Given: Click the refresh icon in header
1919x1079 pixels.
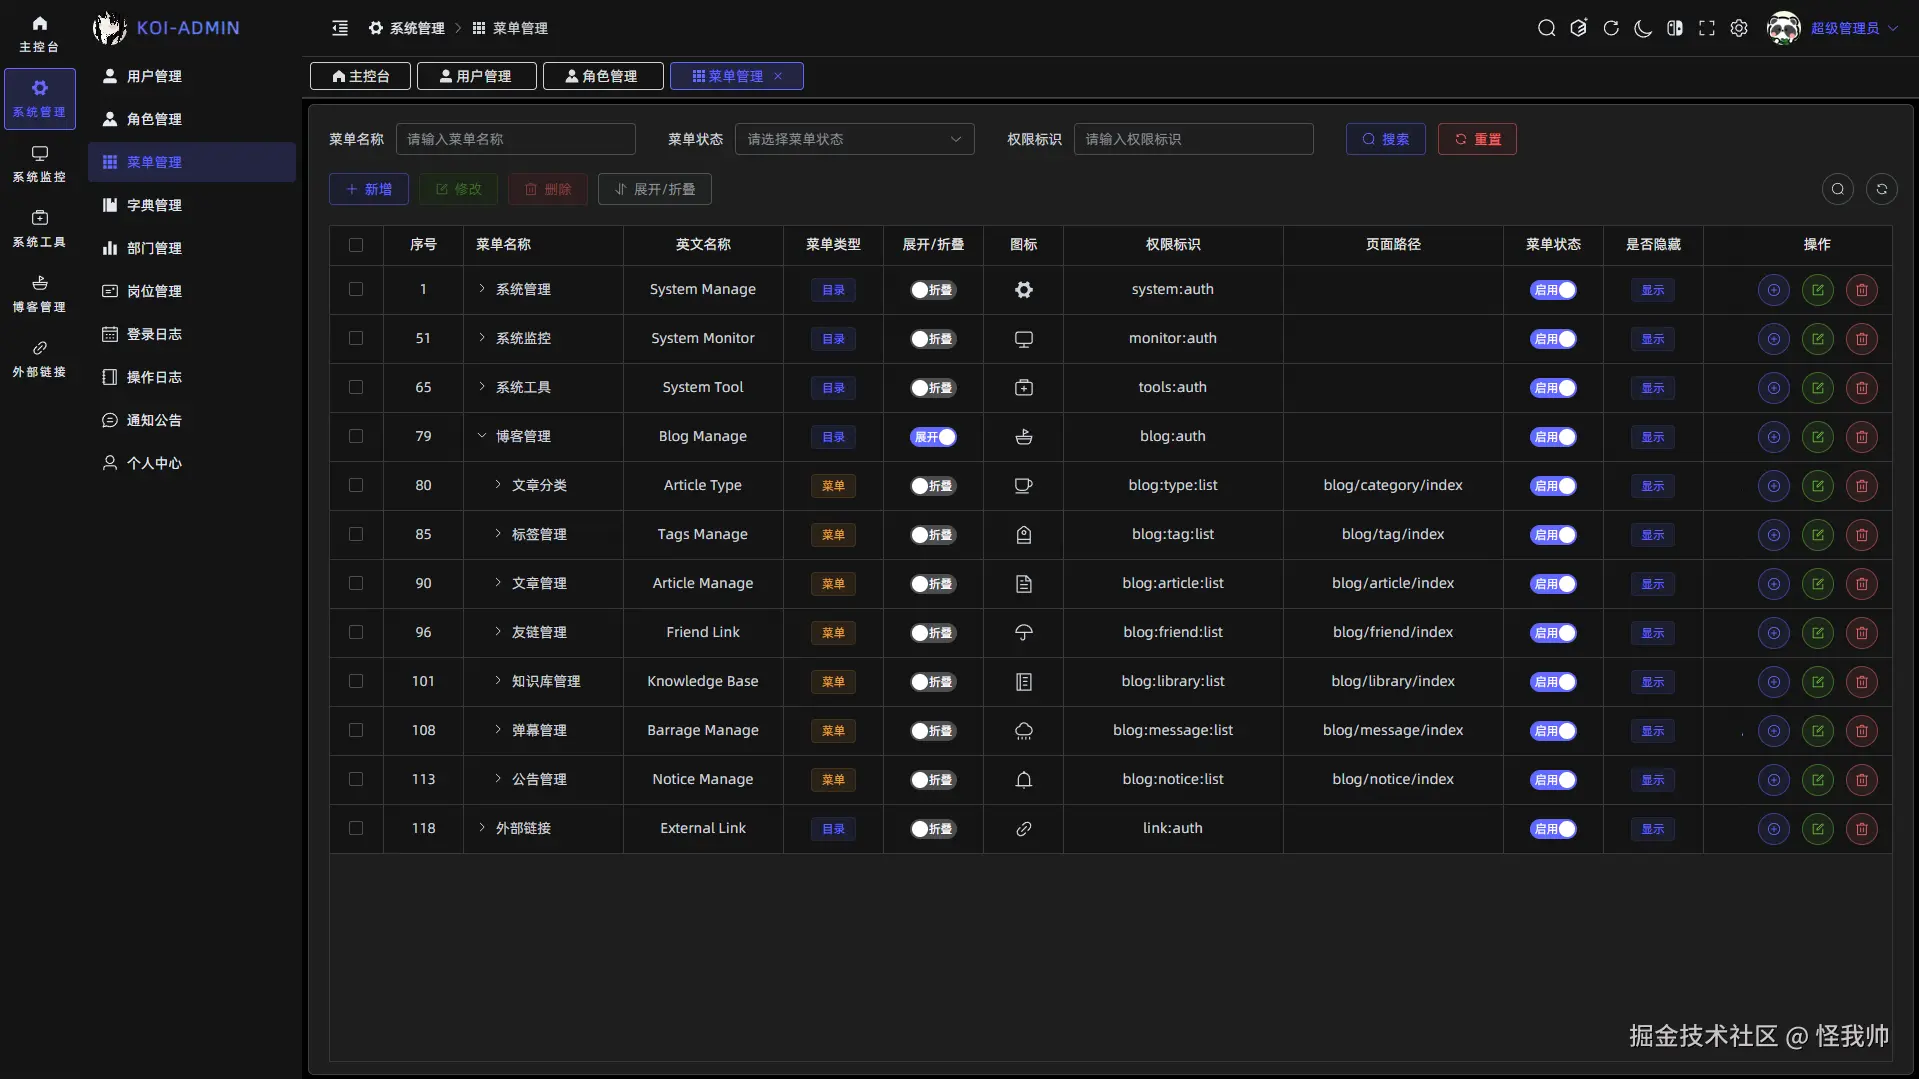Looking at the screenshot, I should click(1611, 28).
